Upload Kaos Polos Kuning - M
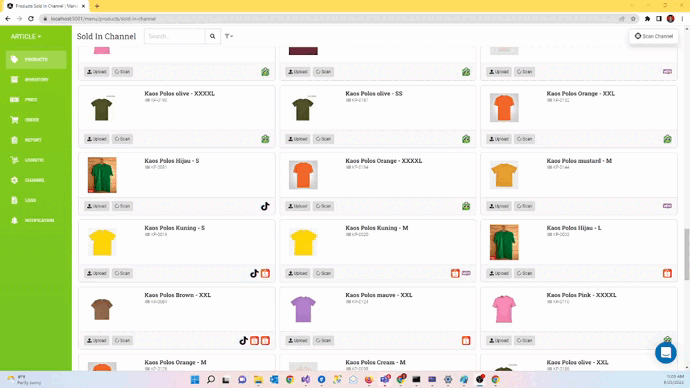This screenshot has height=388, width=690. tap(298, 273)
